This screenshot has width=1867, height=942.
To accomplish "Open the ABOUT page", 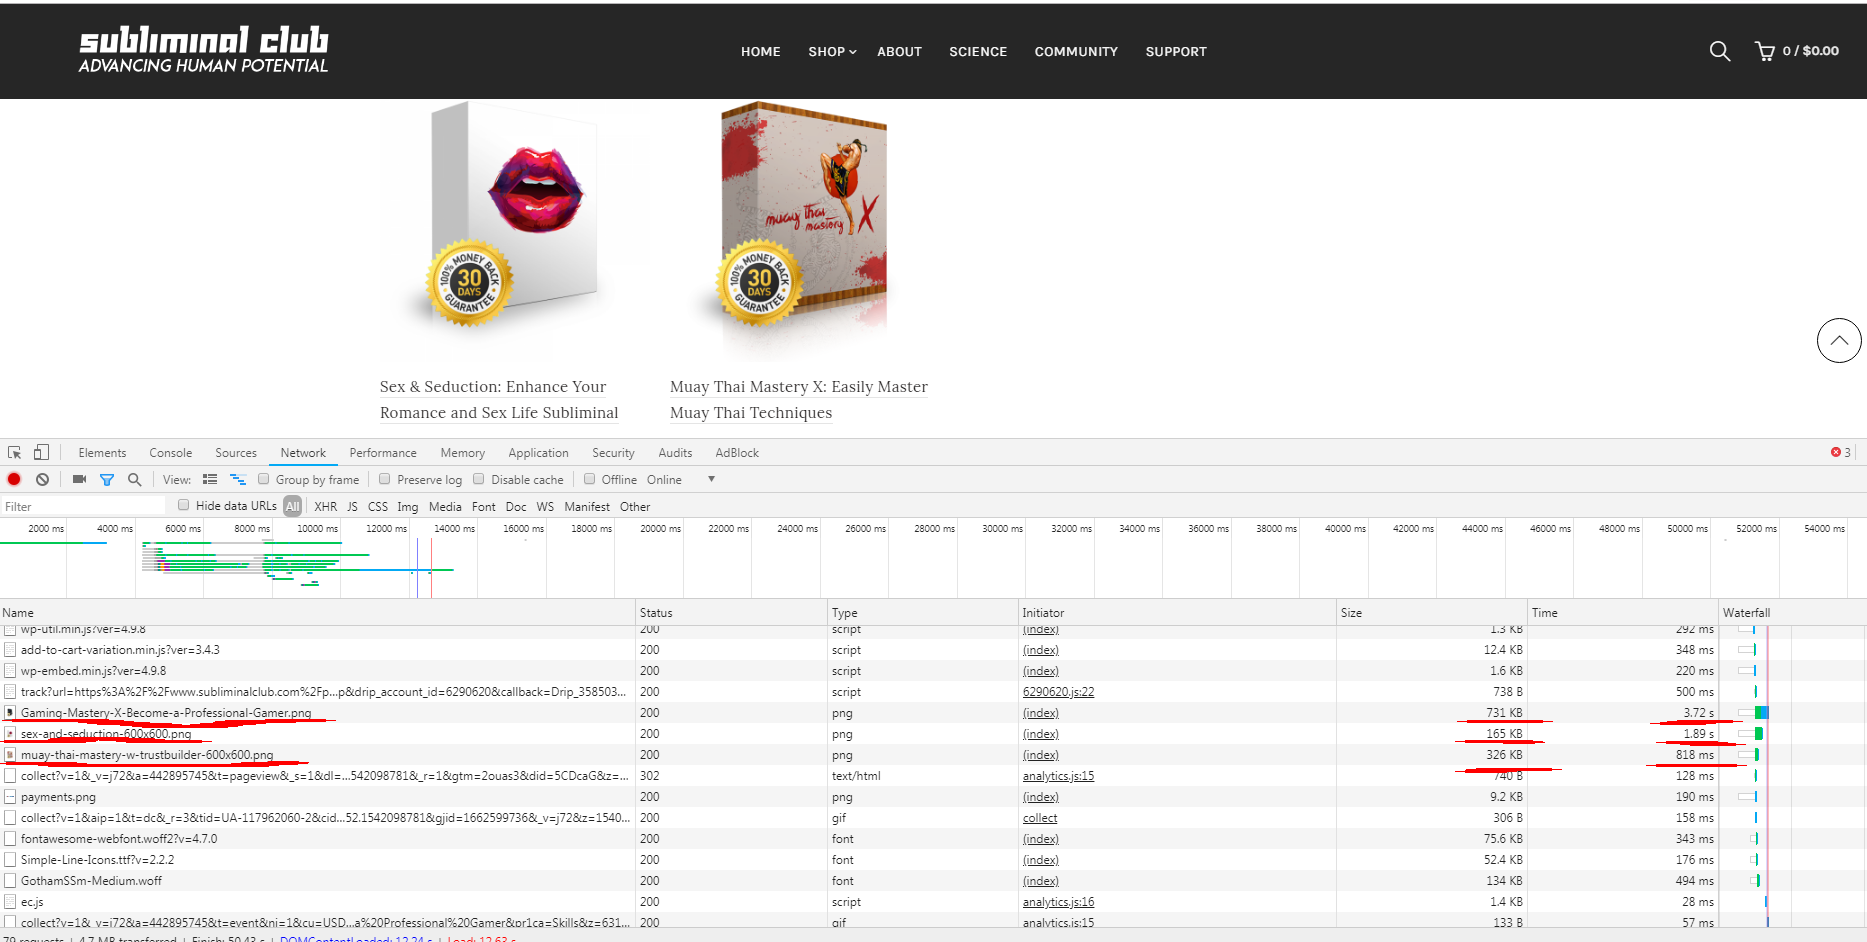I will tap(900, 52).
